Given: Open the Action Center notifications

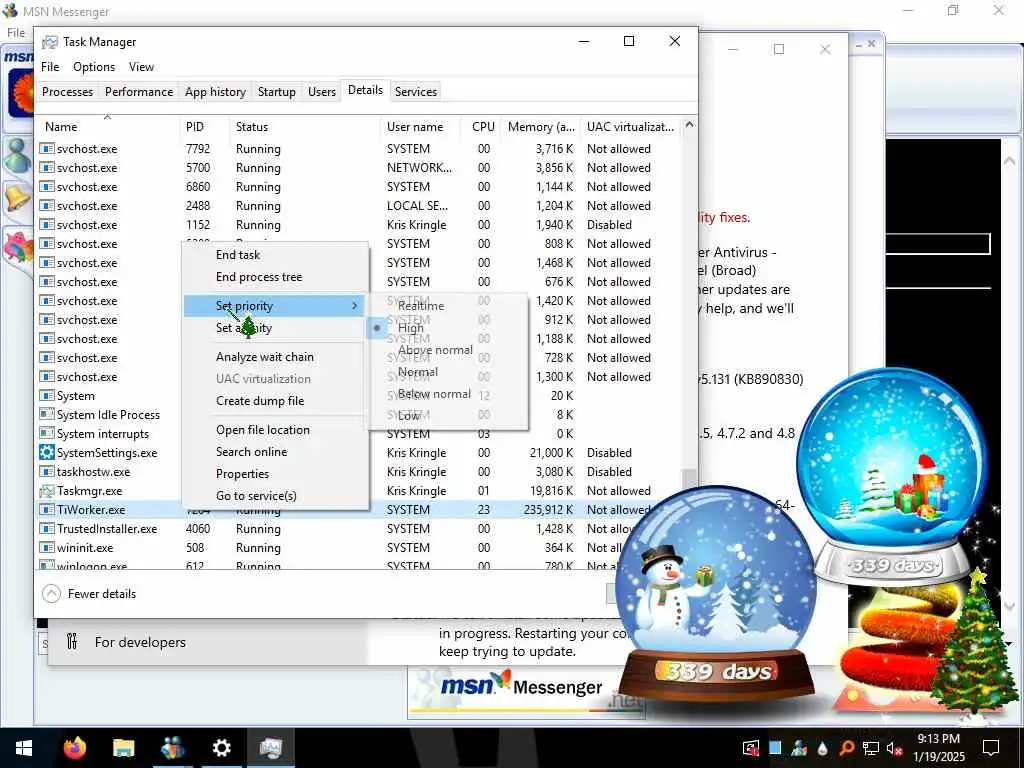Looking at the screenshot, I should pyautogui.click(x=991, y=748).
